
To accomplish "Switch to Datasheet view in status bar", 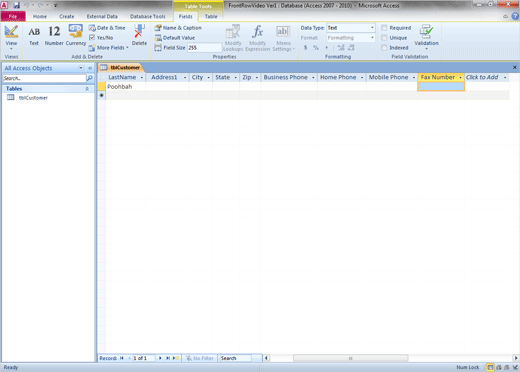I will point(490,367).
